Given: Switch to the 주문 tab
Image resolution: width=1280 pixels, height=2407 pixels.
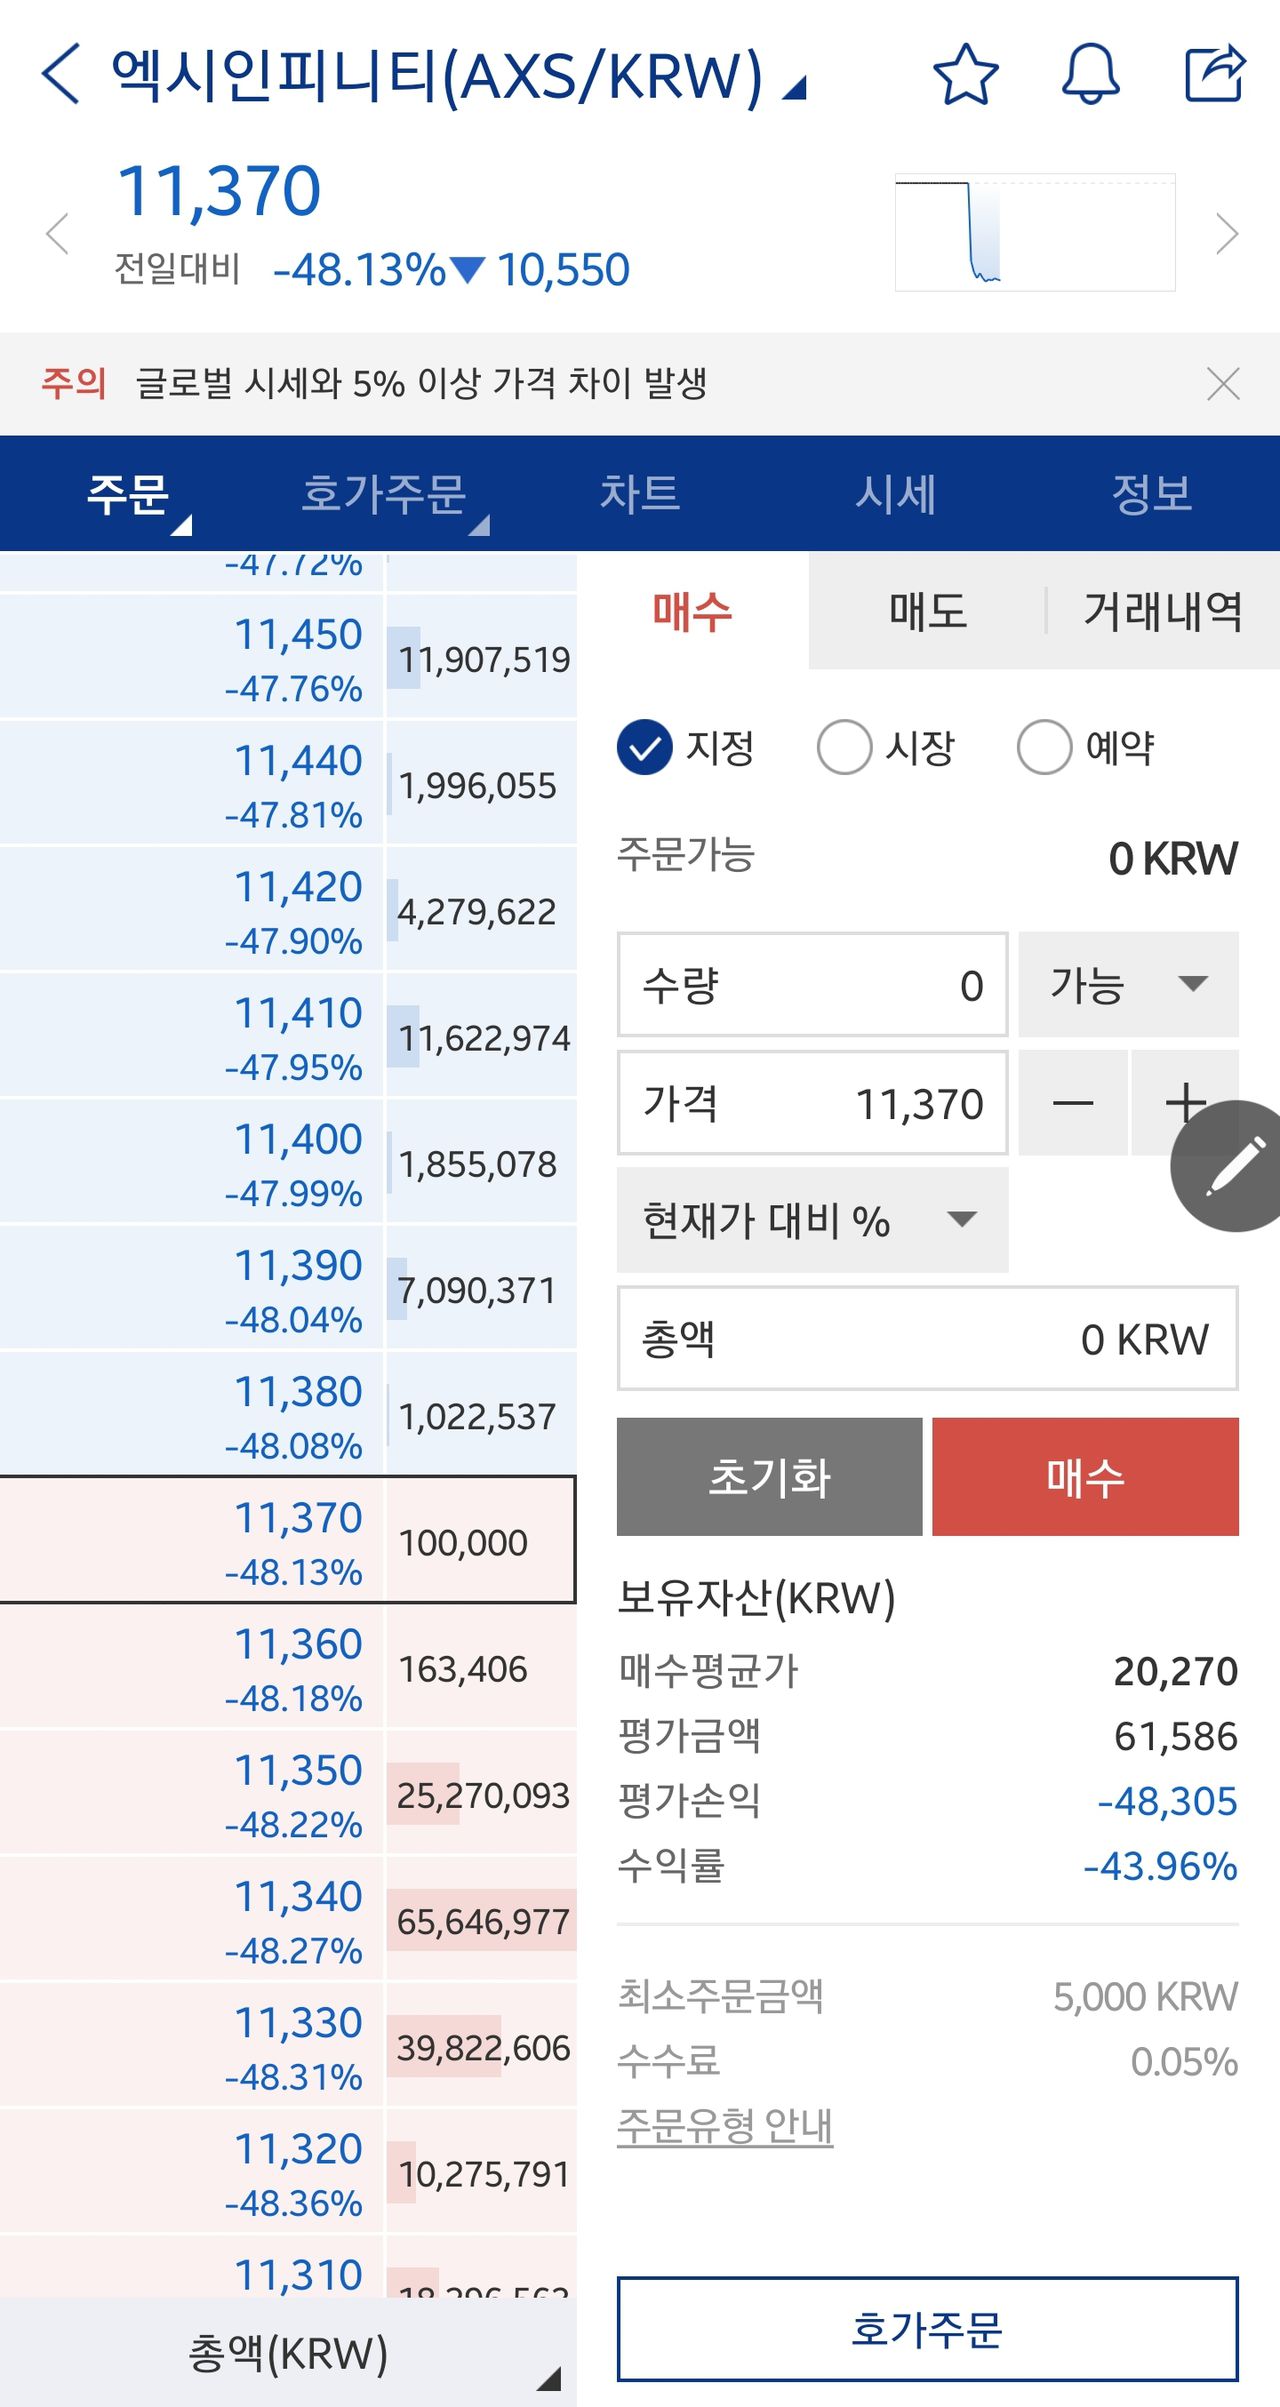Looking at the screenshot, I should tap(128, 494).
